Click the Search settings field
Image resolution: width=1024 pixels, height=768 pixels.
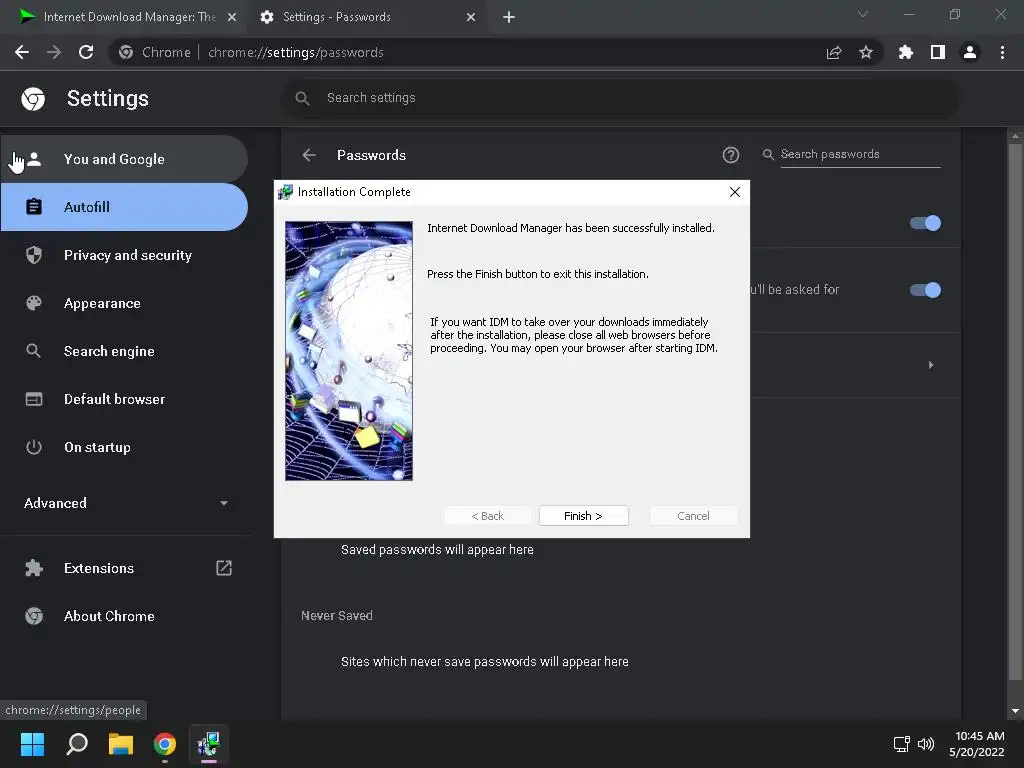click(x=620, y=98)
